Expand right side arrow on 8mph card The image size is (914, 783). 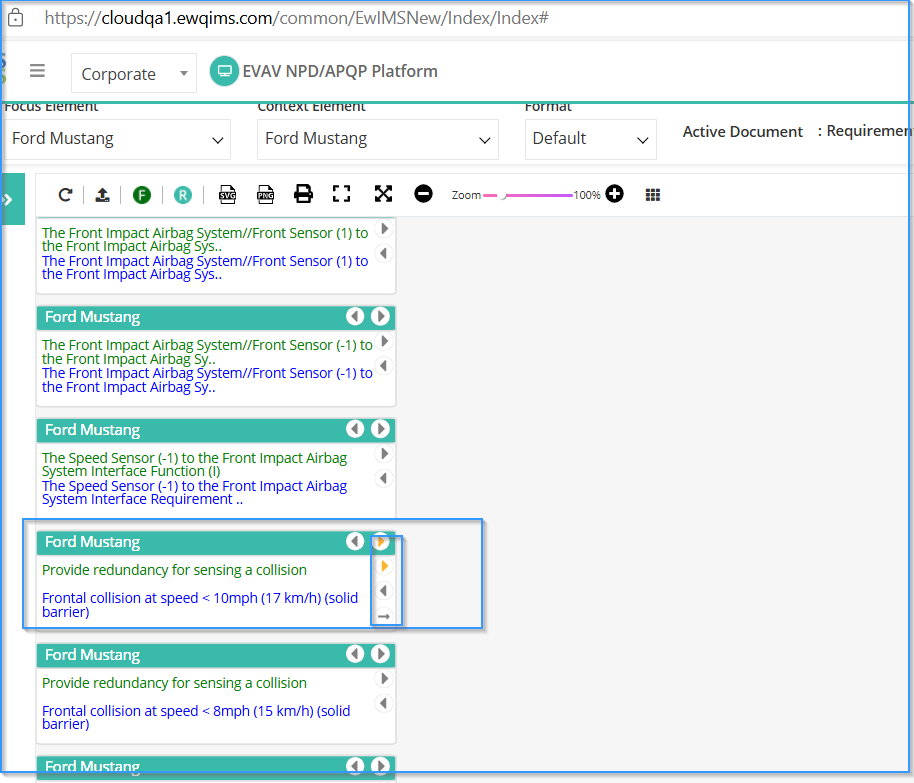(x=384, y=679)
